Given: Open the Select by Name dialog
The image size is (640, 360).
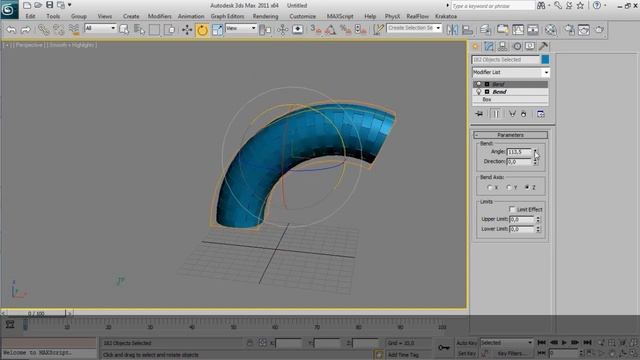Looking at the screenshot, I should point(139,29).
